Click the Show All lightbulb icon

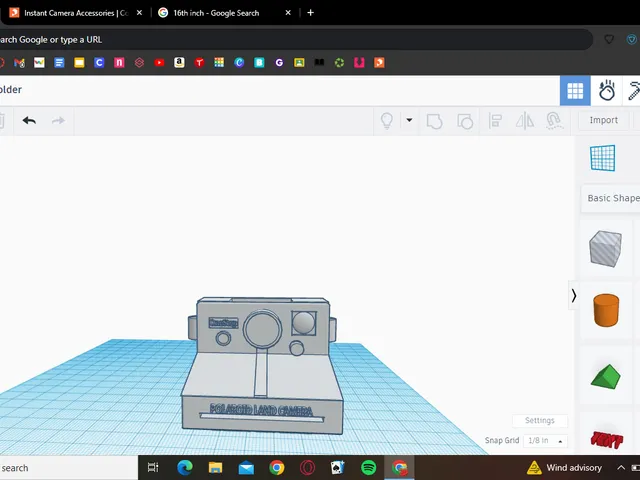387,121
